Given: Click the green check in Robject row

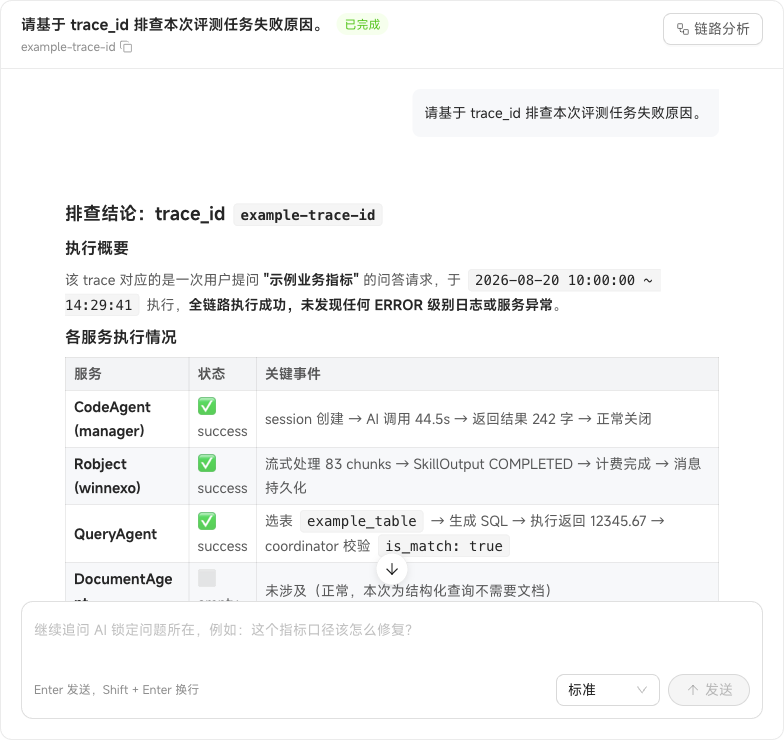Looking at the screenshot, I should tap(206, 463).
